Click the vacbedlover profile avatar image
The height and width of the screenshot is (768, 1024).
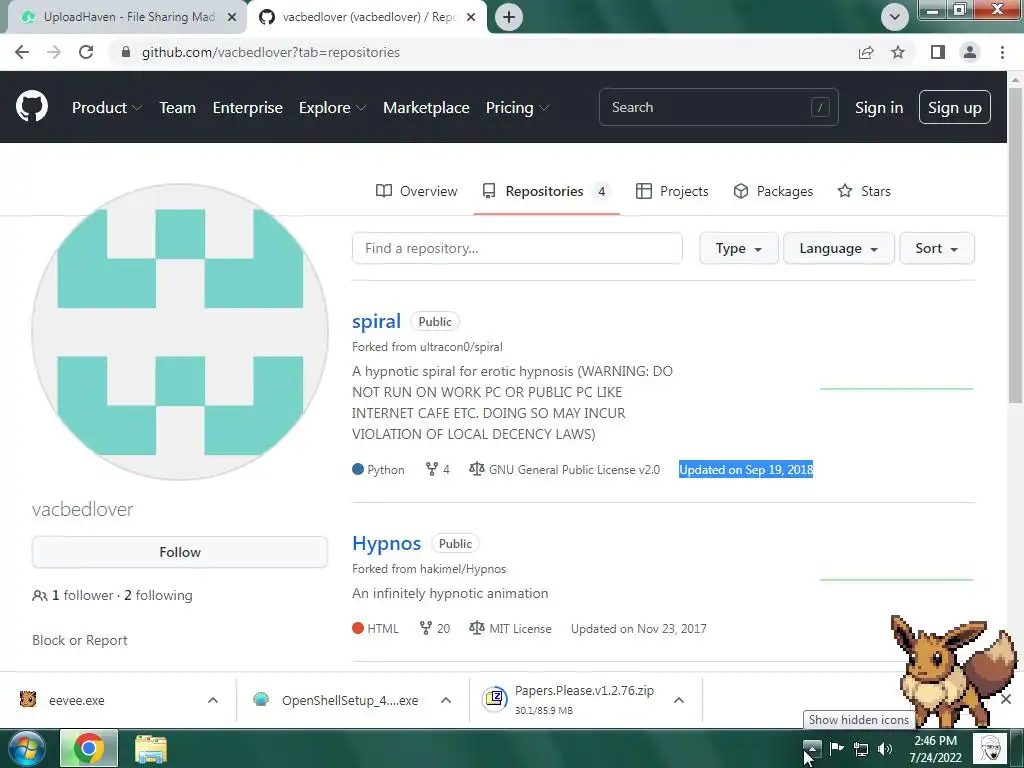[180, 332]
